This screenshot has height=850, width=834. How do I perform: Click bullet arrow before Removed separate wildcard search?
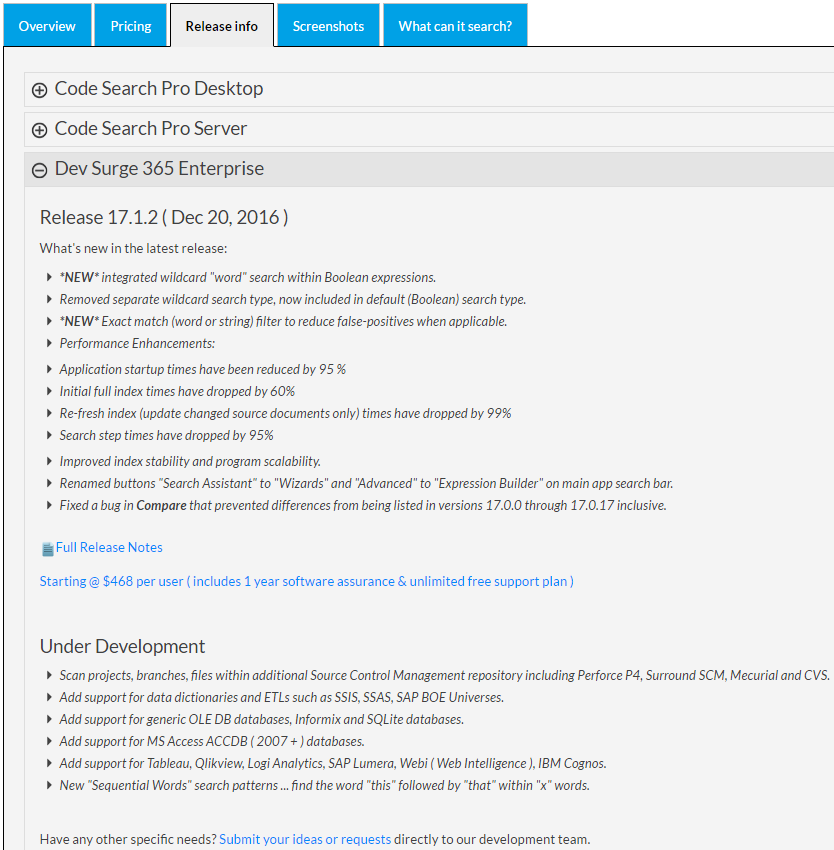tap(49, 299)
